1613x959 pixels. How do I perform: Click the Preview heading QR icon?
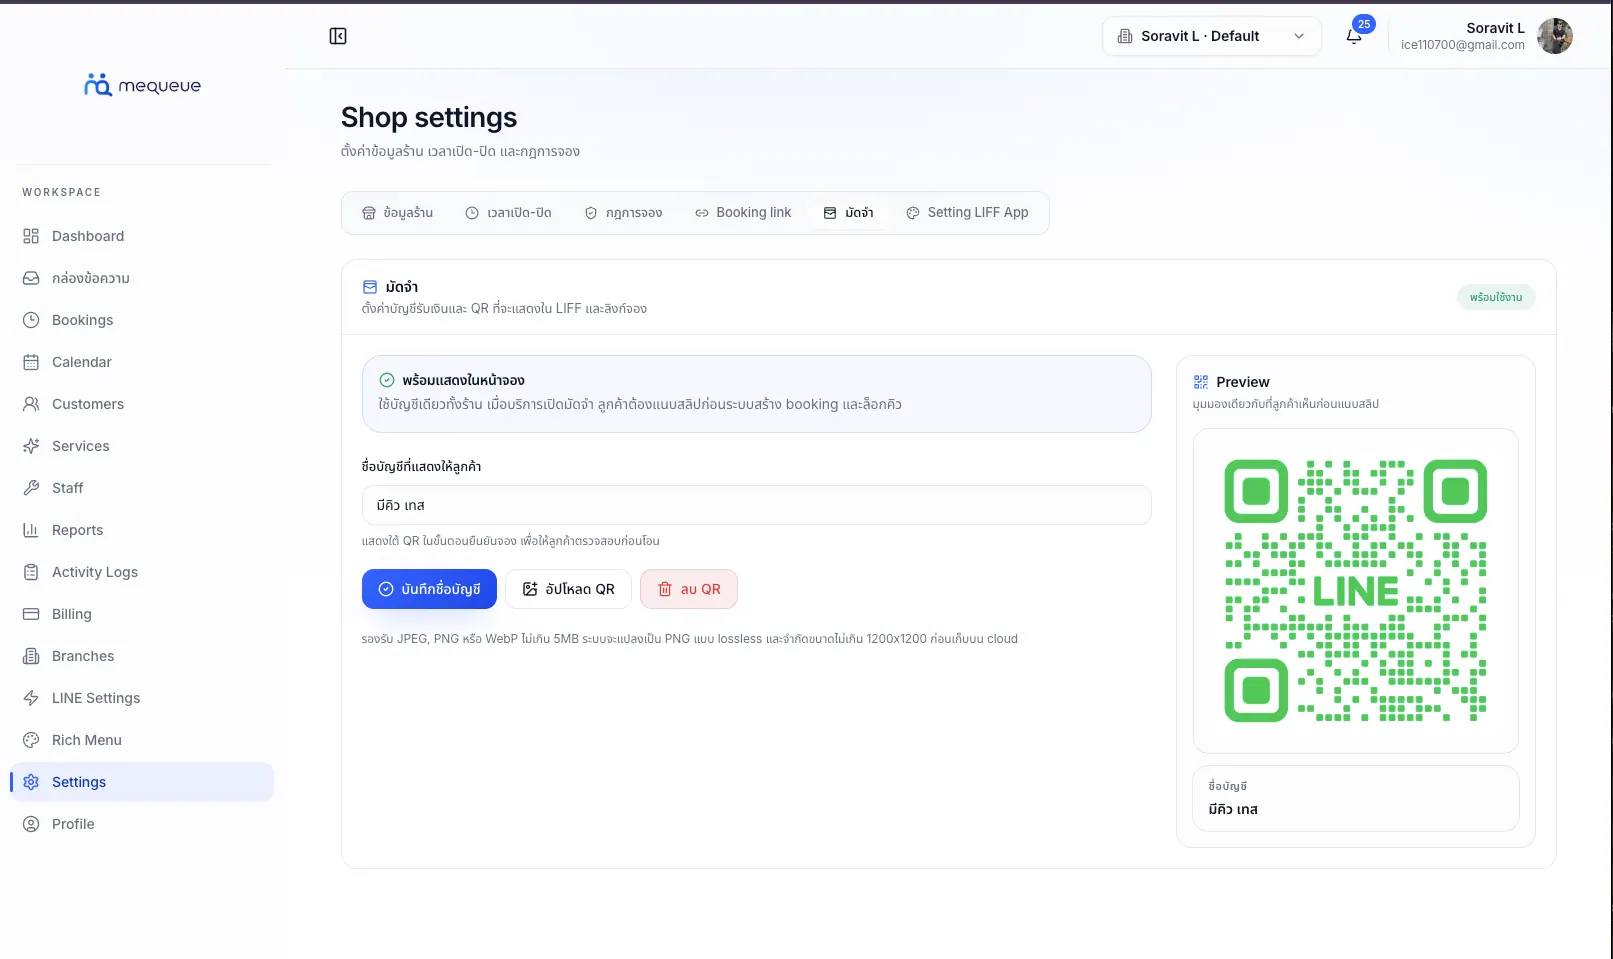coord(1201,382)
